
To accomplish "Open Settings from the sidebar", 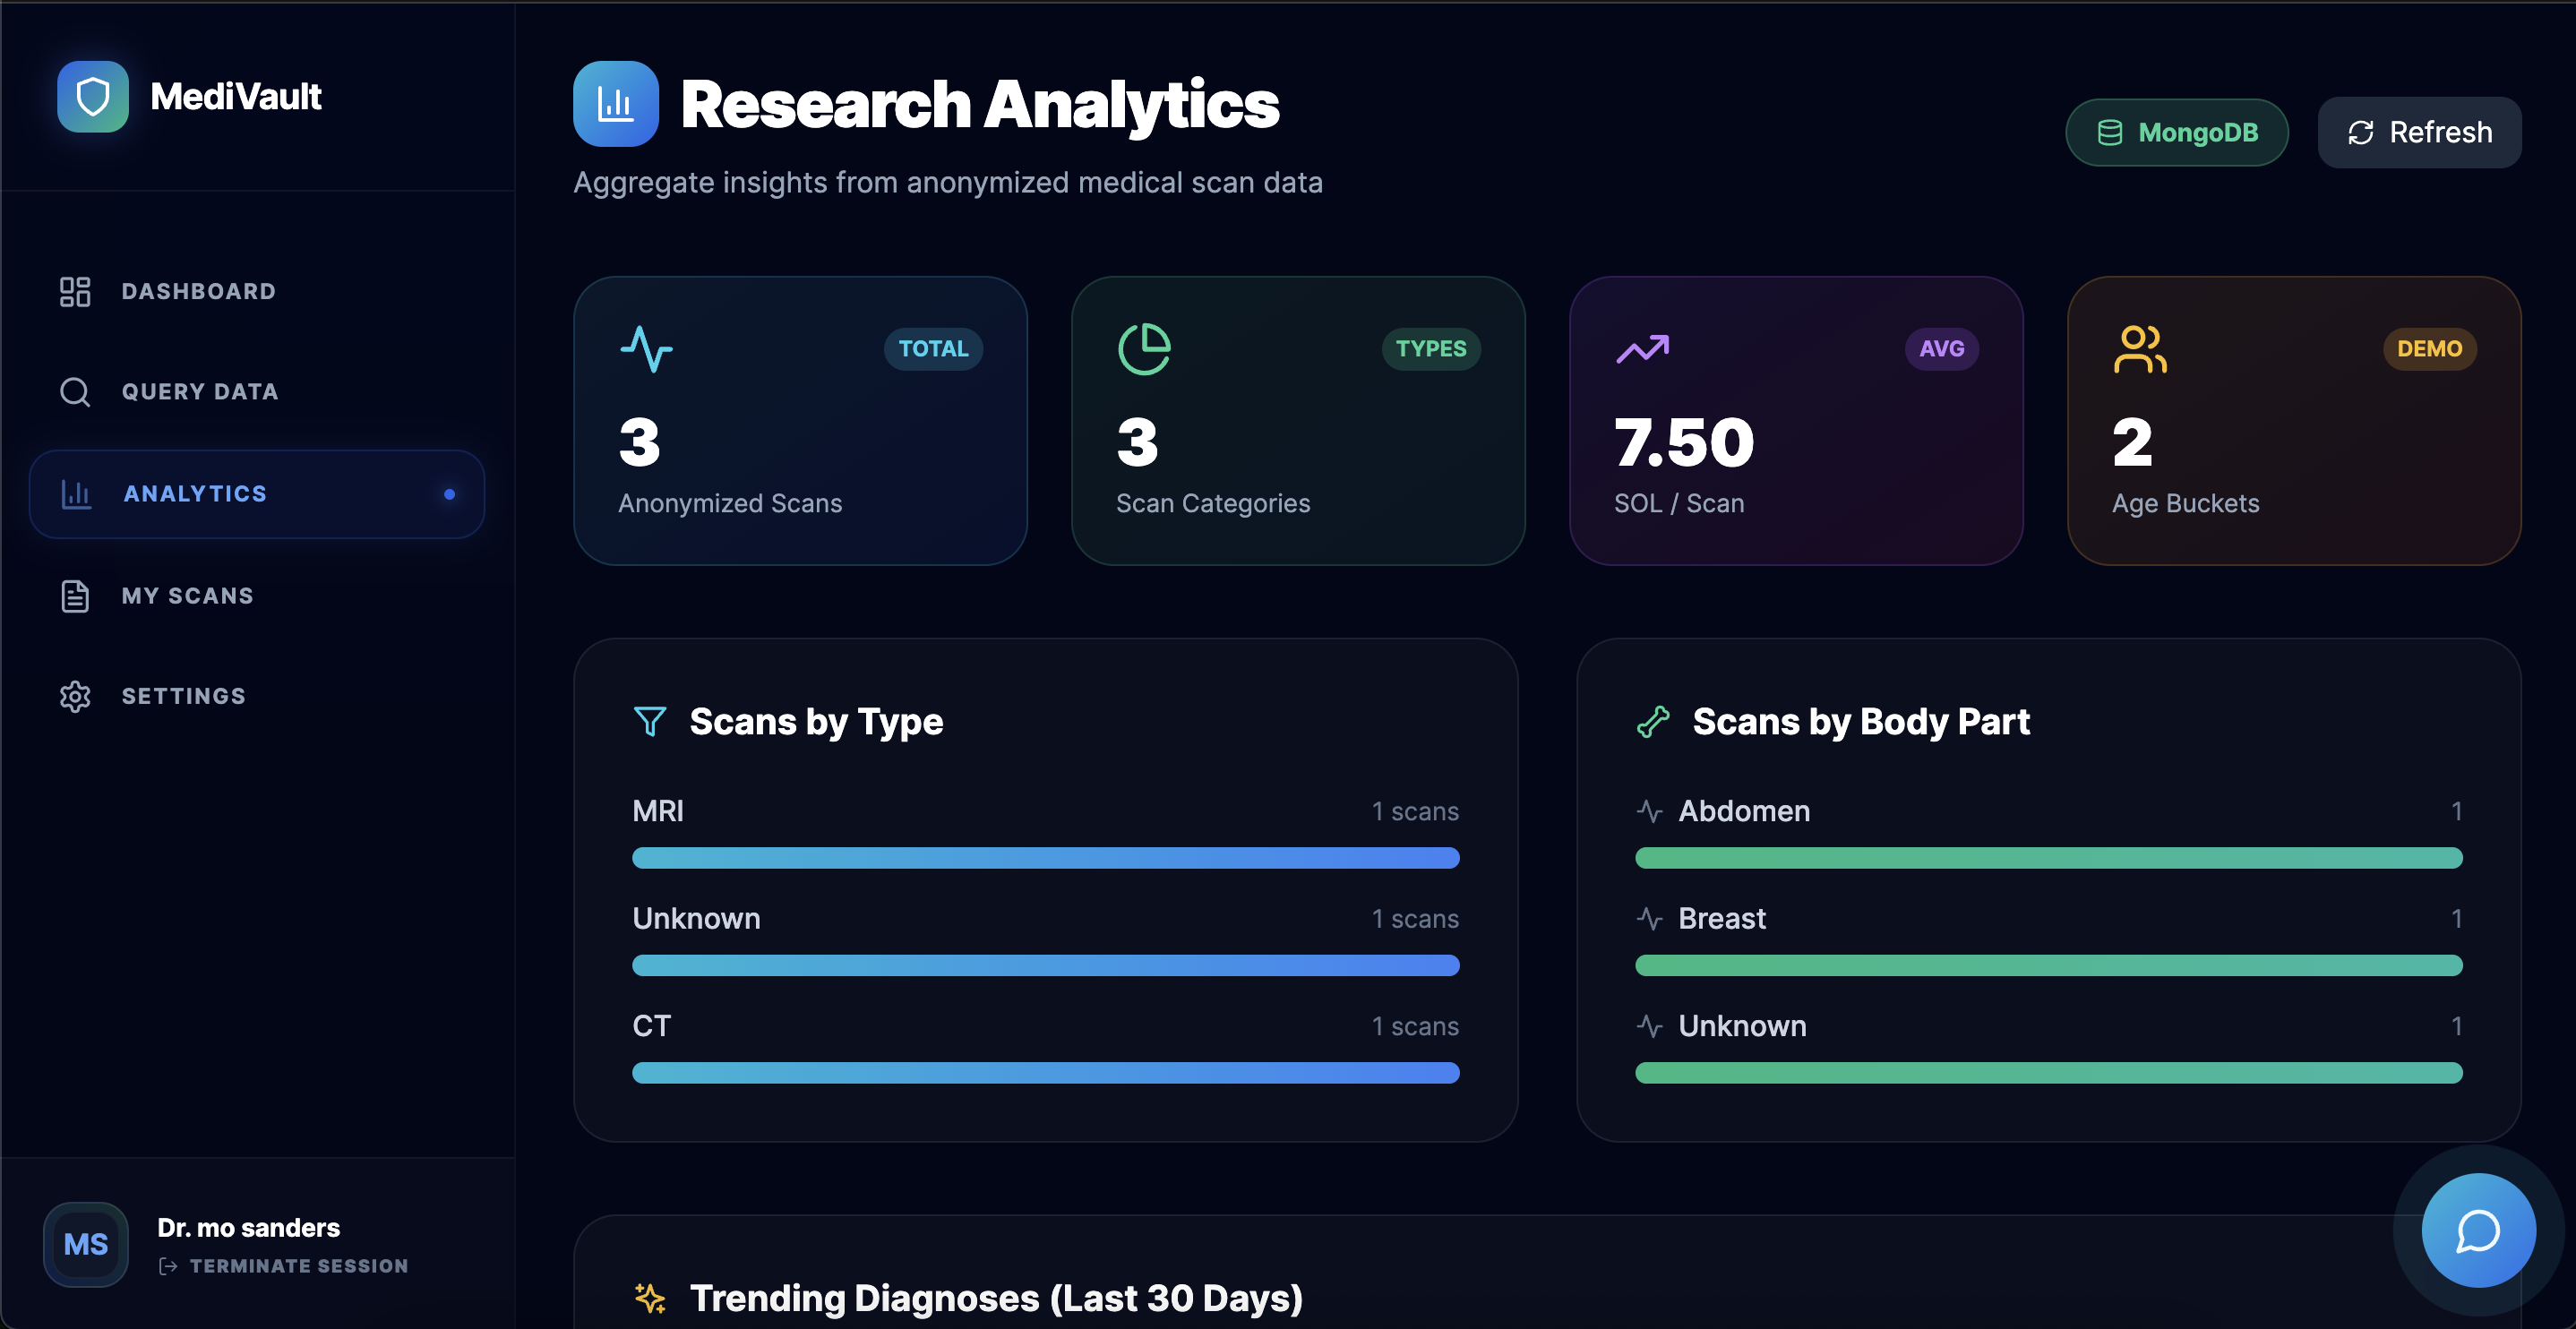I will pos(183,696).
